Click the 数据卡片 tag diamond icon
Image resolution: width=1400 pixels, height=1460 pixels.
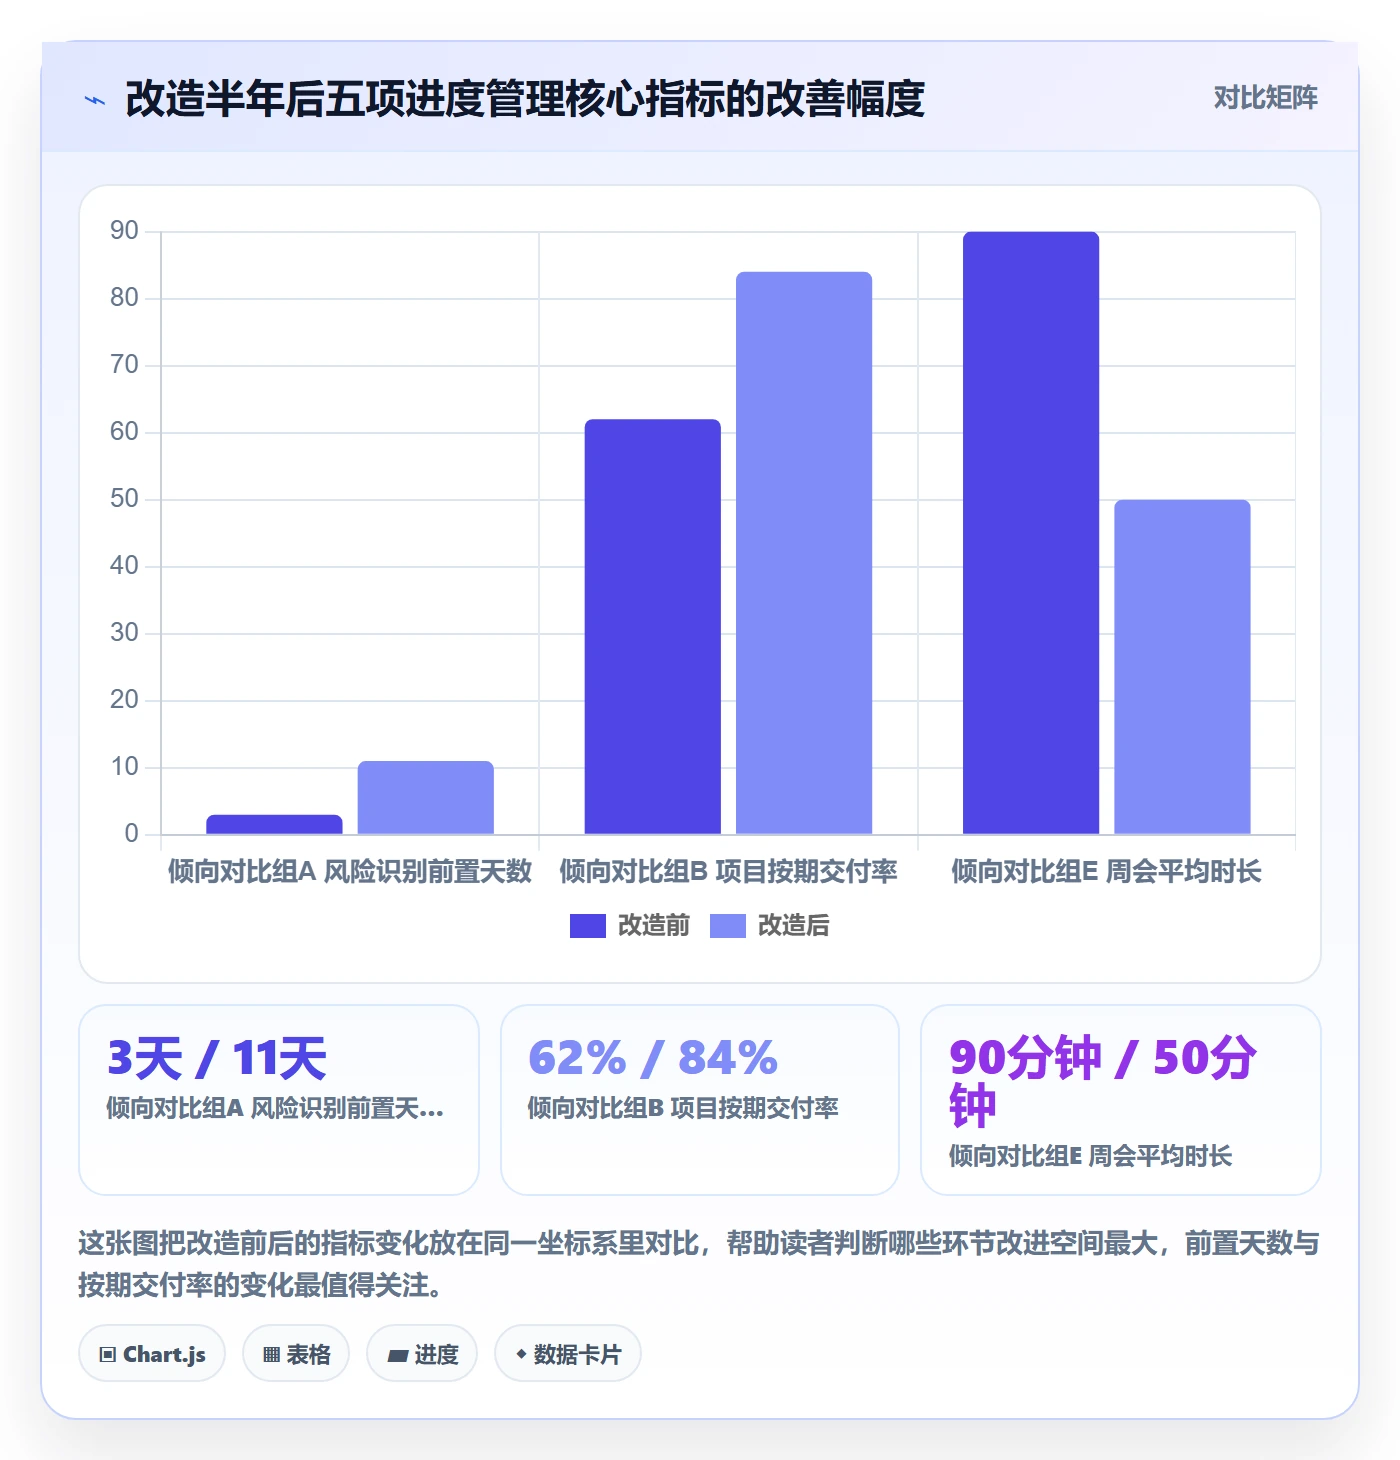tap(521, 1354)
